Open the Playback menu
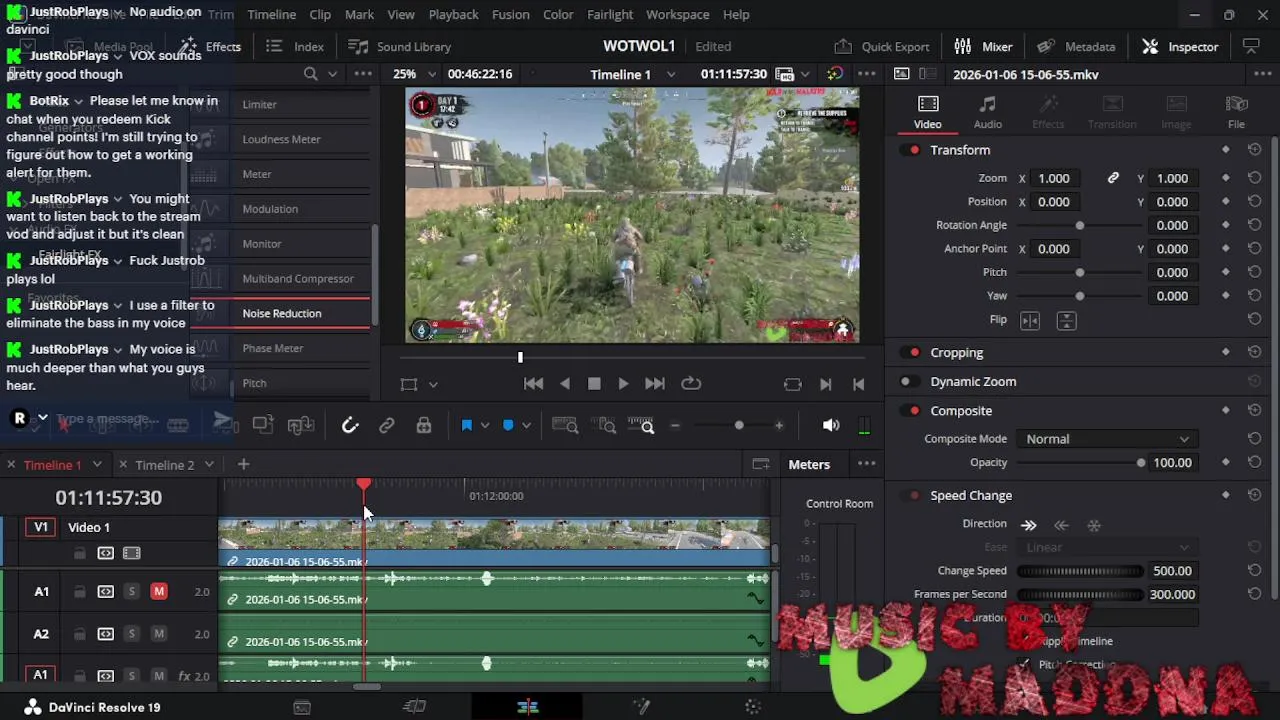This screenshot has height=720, width=1280. click(453, 15)
